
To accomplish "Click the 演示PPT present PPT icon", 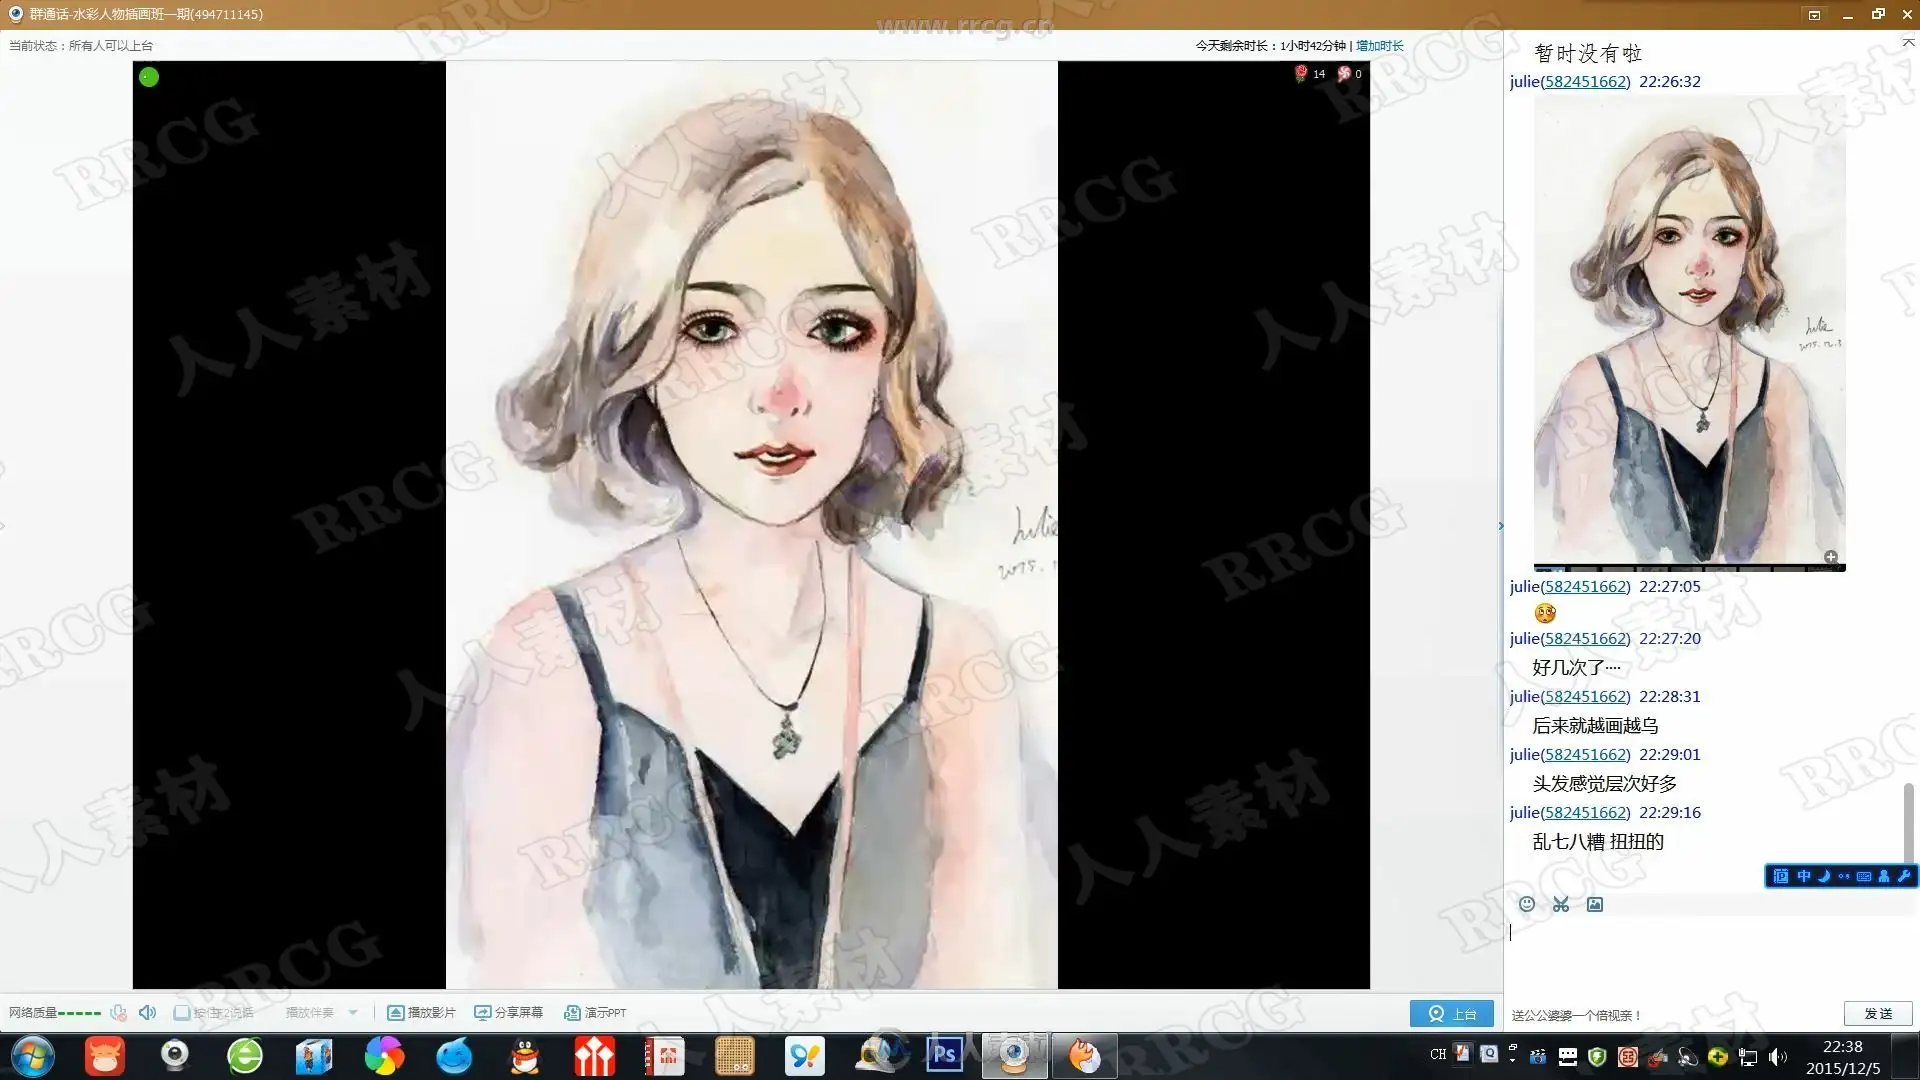I will pyautogui.click(x=572, y=1013).
